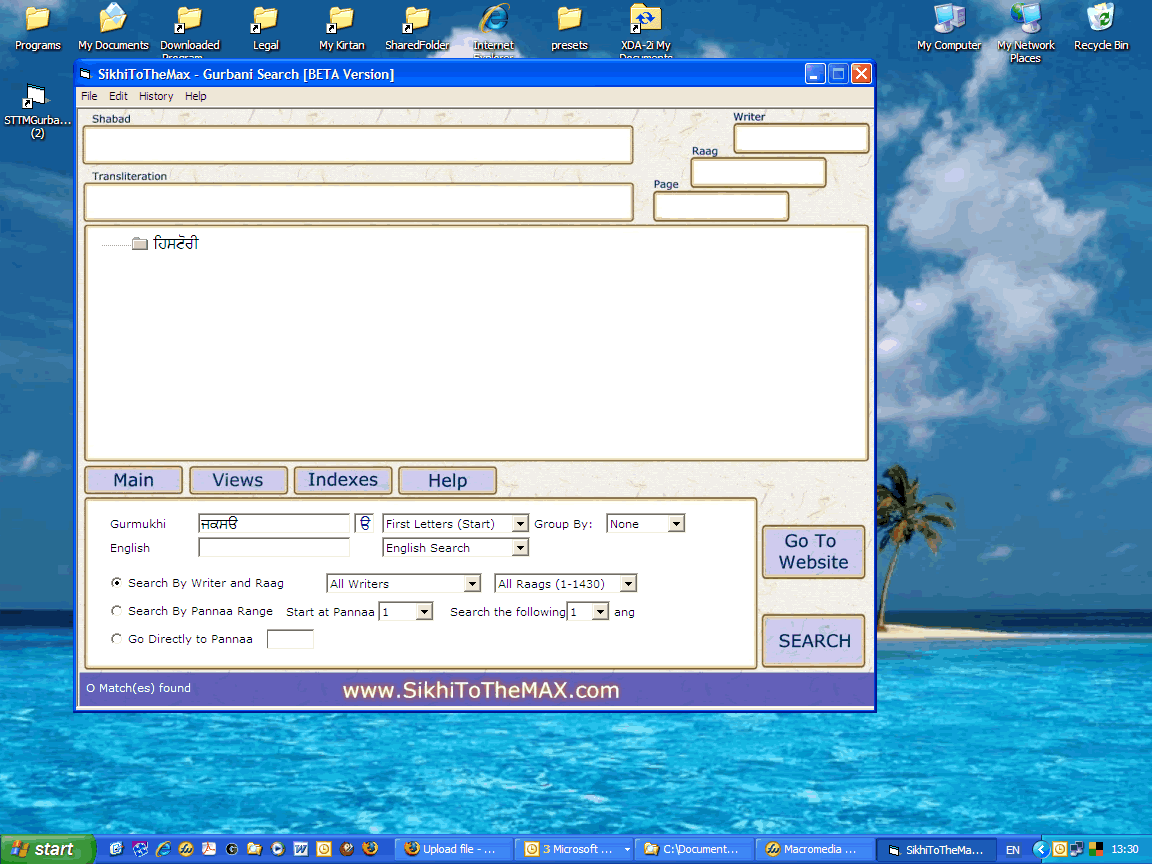Open the EN language bar indicator
The image size is (1152, 864).
(1012, 849)
